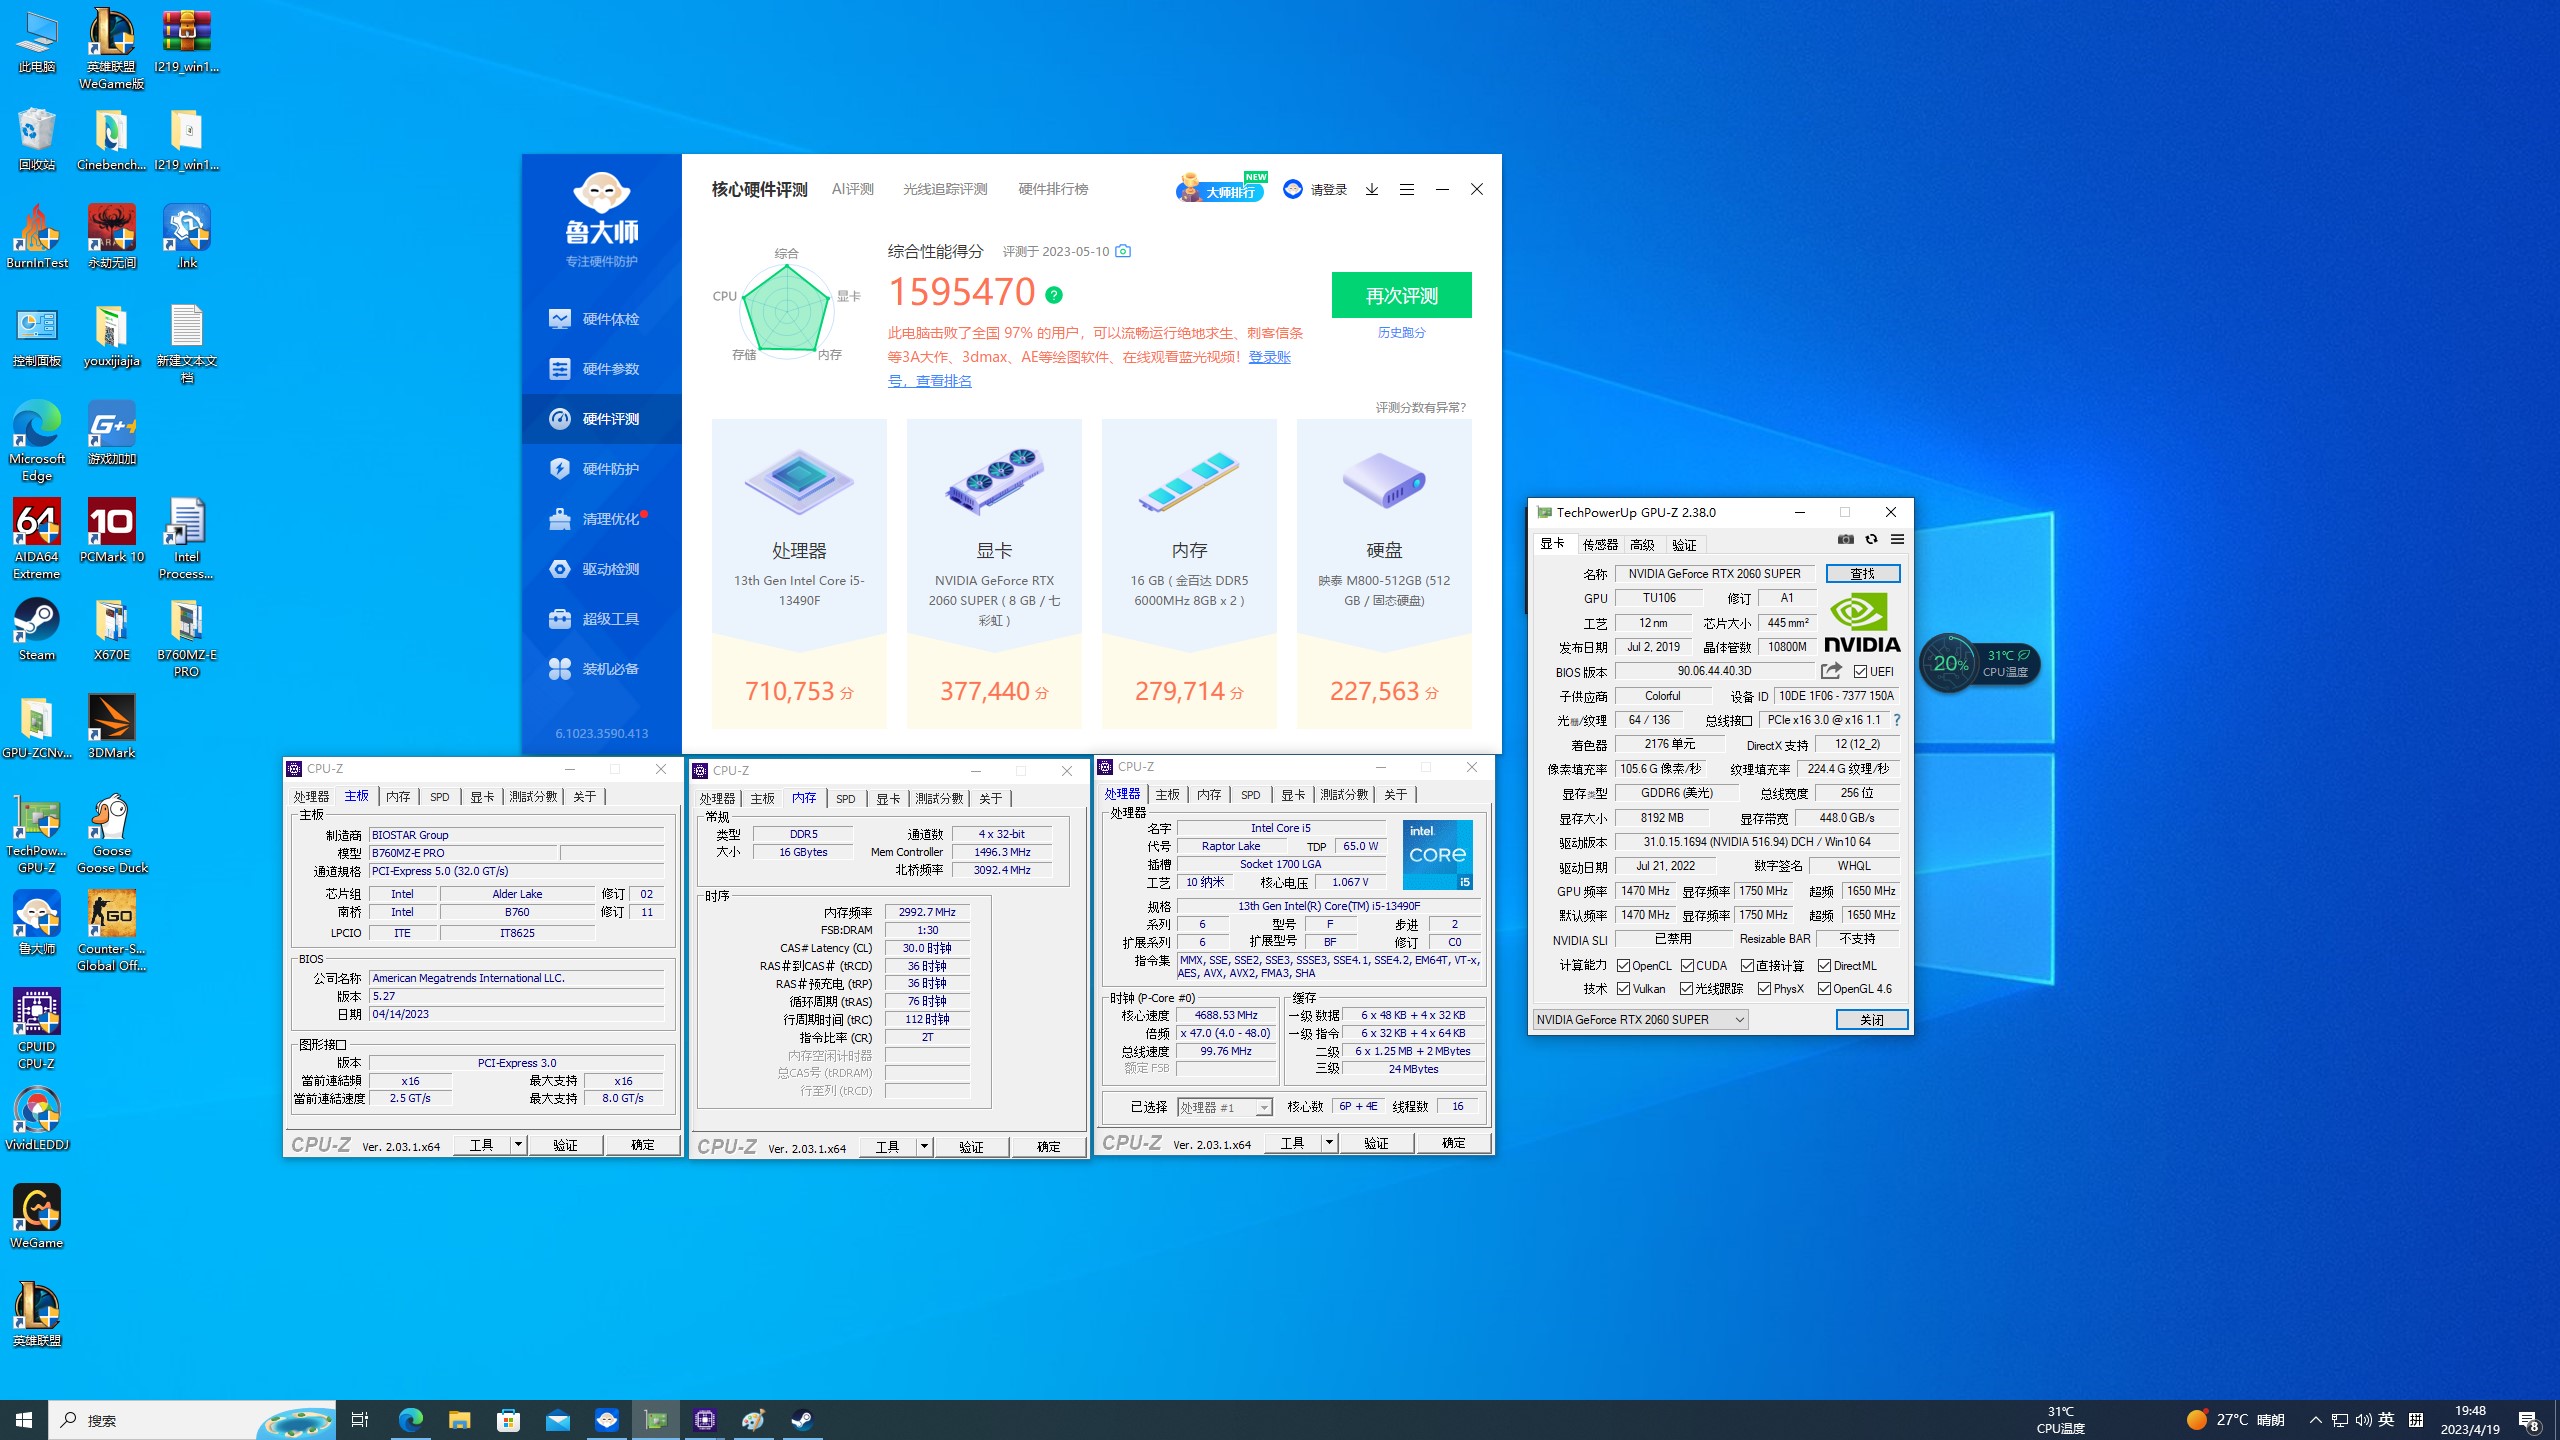Click the Windows taskbar search box
This screenshot has height=1440, width=2560.
click(192, 1420)
